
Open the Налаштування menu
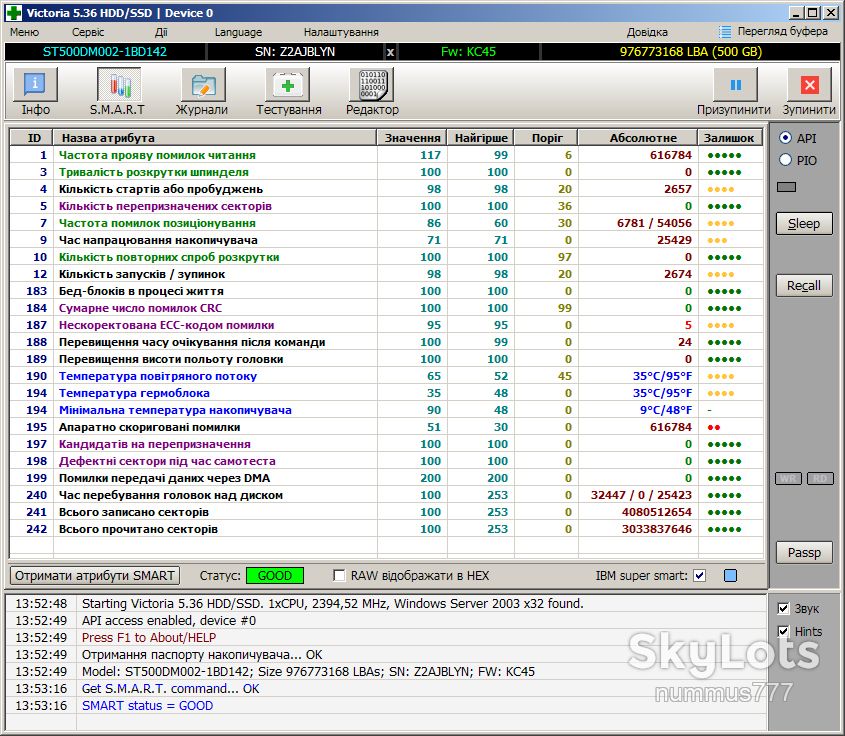pos(341,32)
